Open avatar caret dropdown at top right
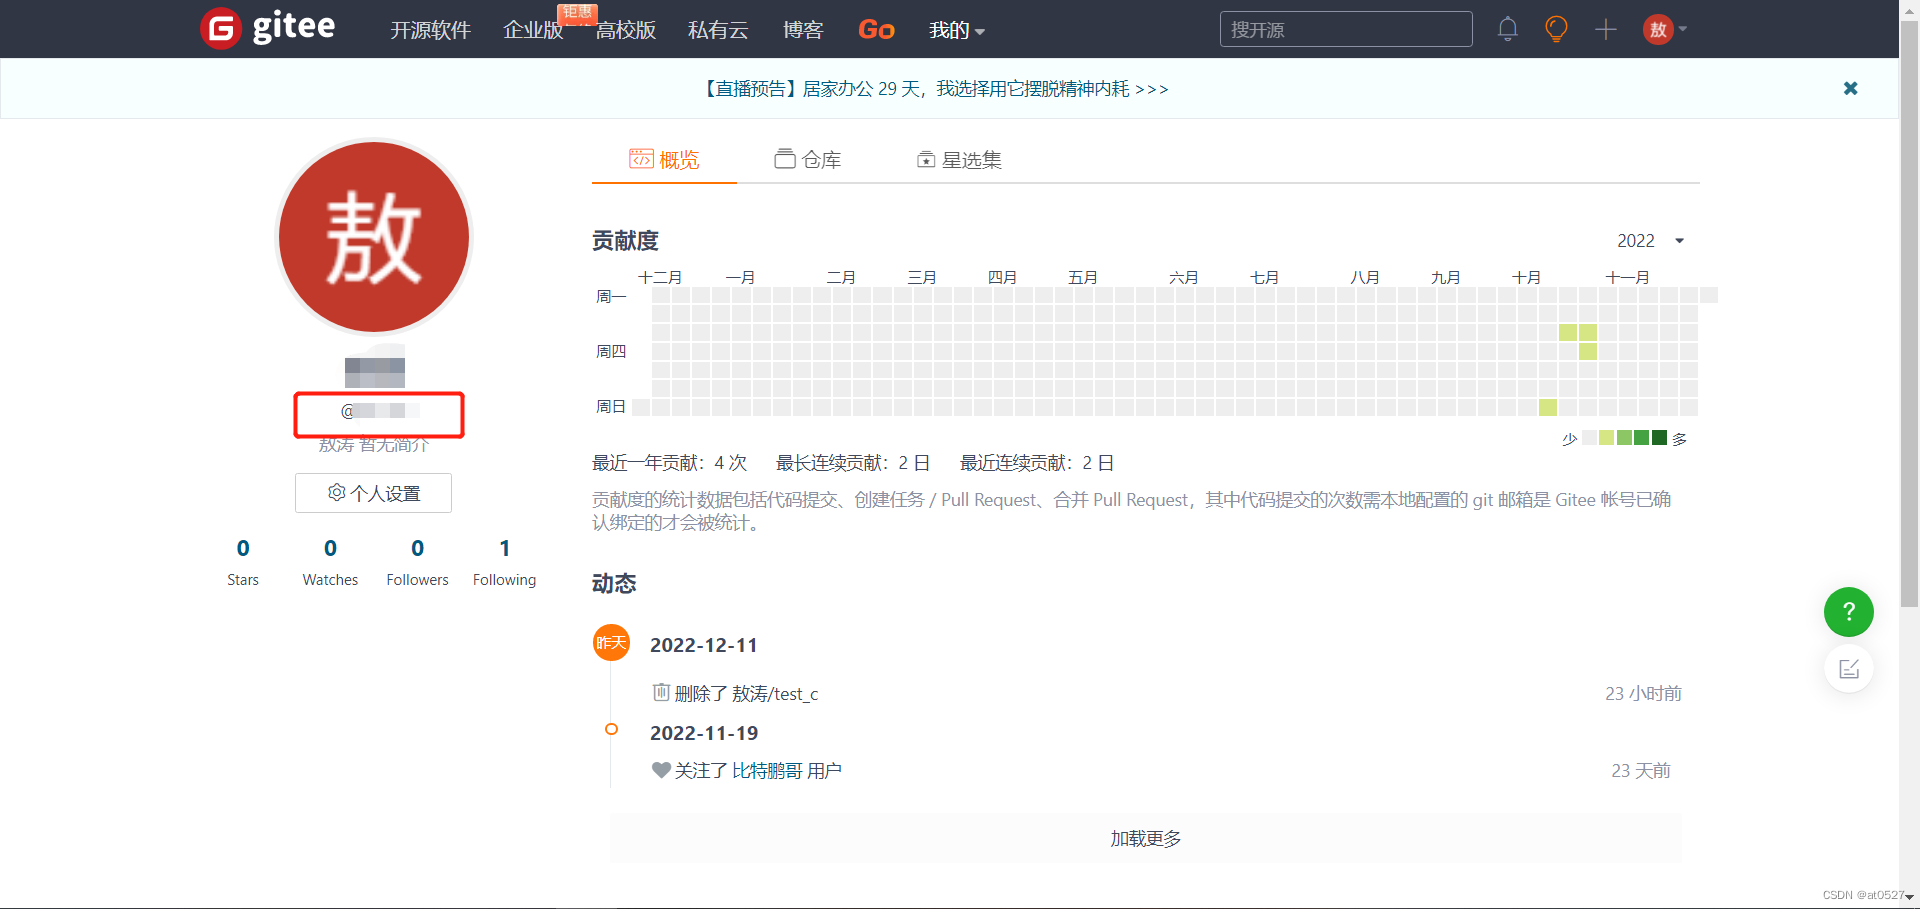Image resolution: width=1920 pixels, height=909 pixels. pos(1682,31)
